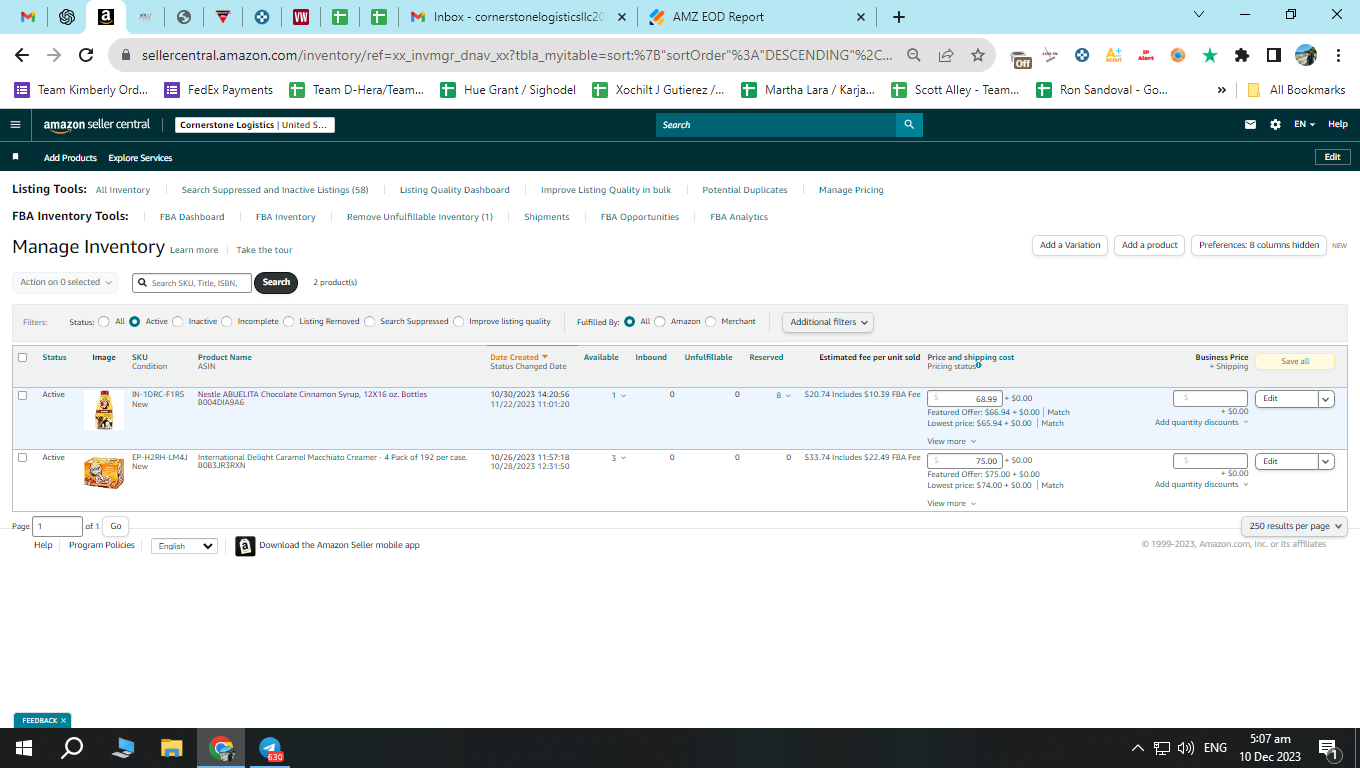1360x768 pixels.
Task: Select the Listing Removed status filter
Action: click(289, 322)
